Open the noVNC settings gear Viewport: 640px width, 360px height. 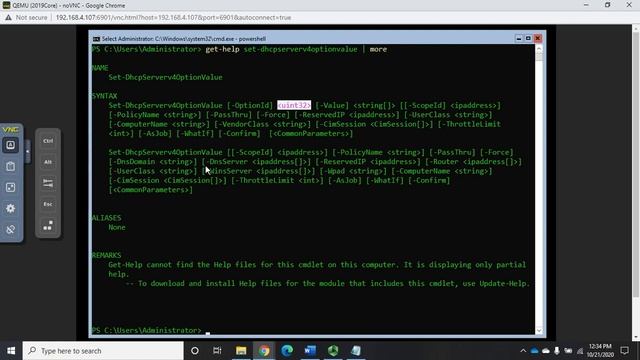11,209
